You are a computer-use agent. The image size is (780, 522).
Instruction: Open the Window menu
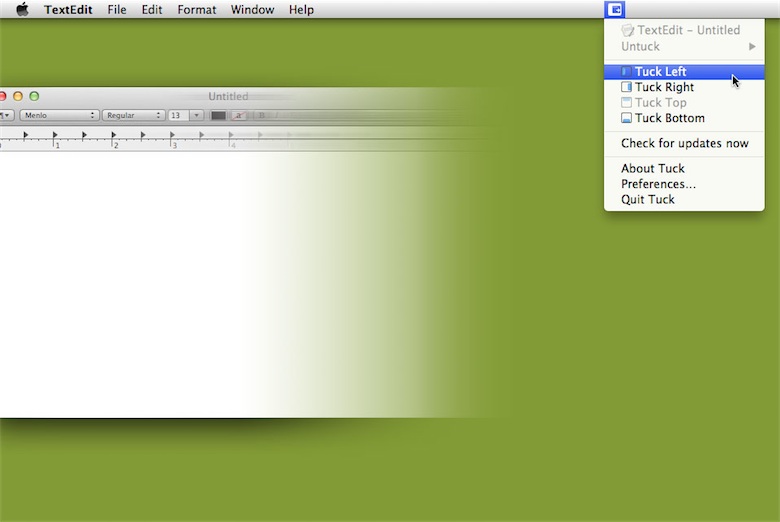[252, 9]
